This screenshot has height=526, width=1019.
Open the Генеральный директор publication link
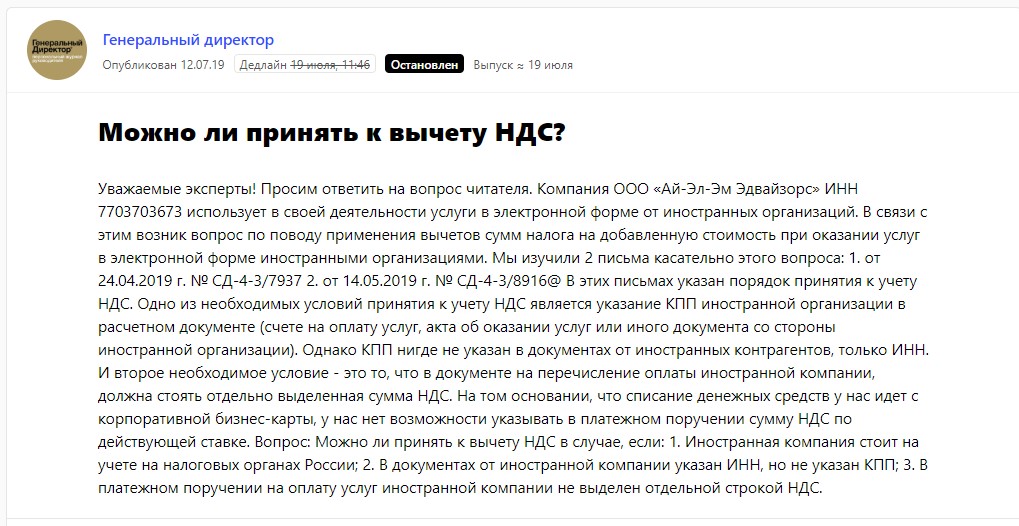pos(188,40)
